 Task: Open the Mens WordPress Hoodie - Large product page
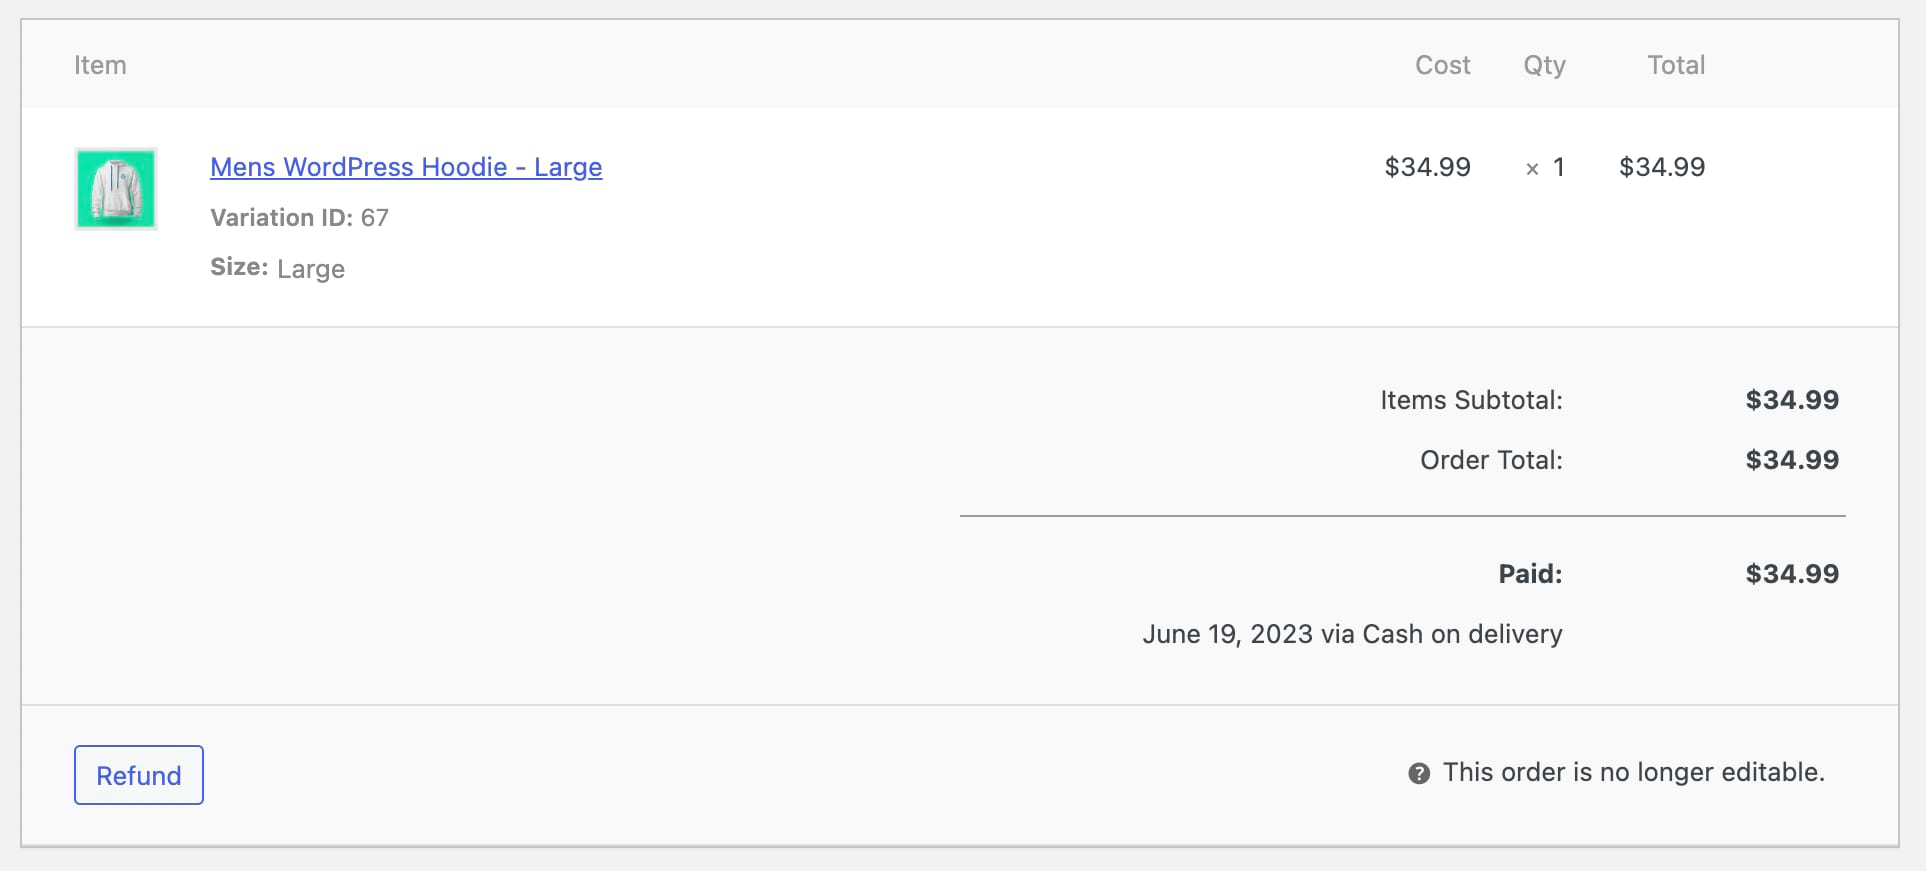(x=406, y=167)
